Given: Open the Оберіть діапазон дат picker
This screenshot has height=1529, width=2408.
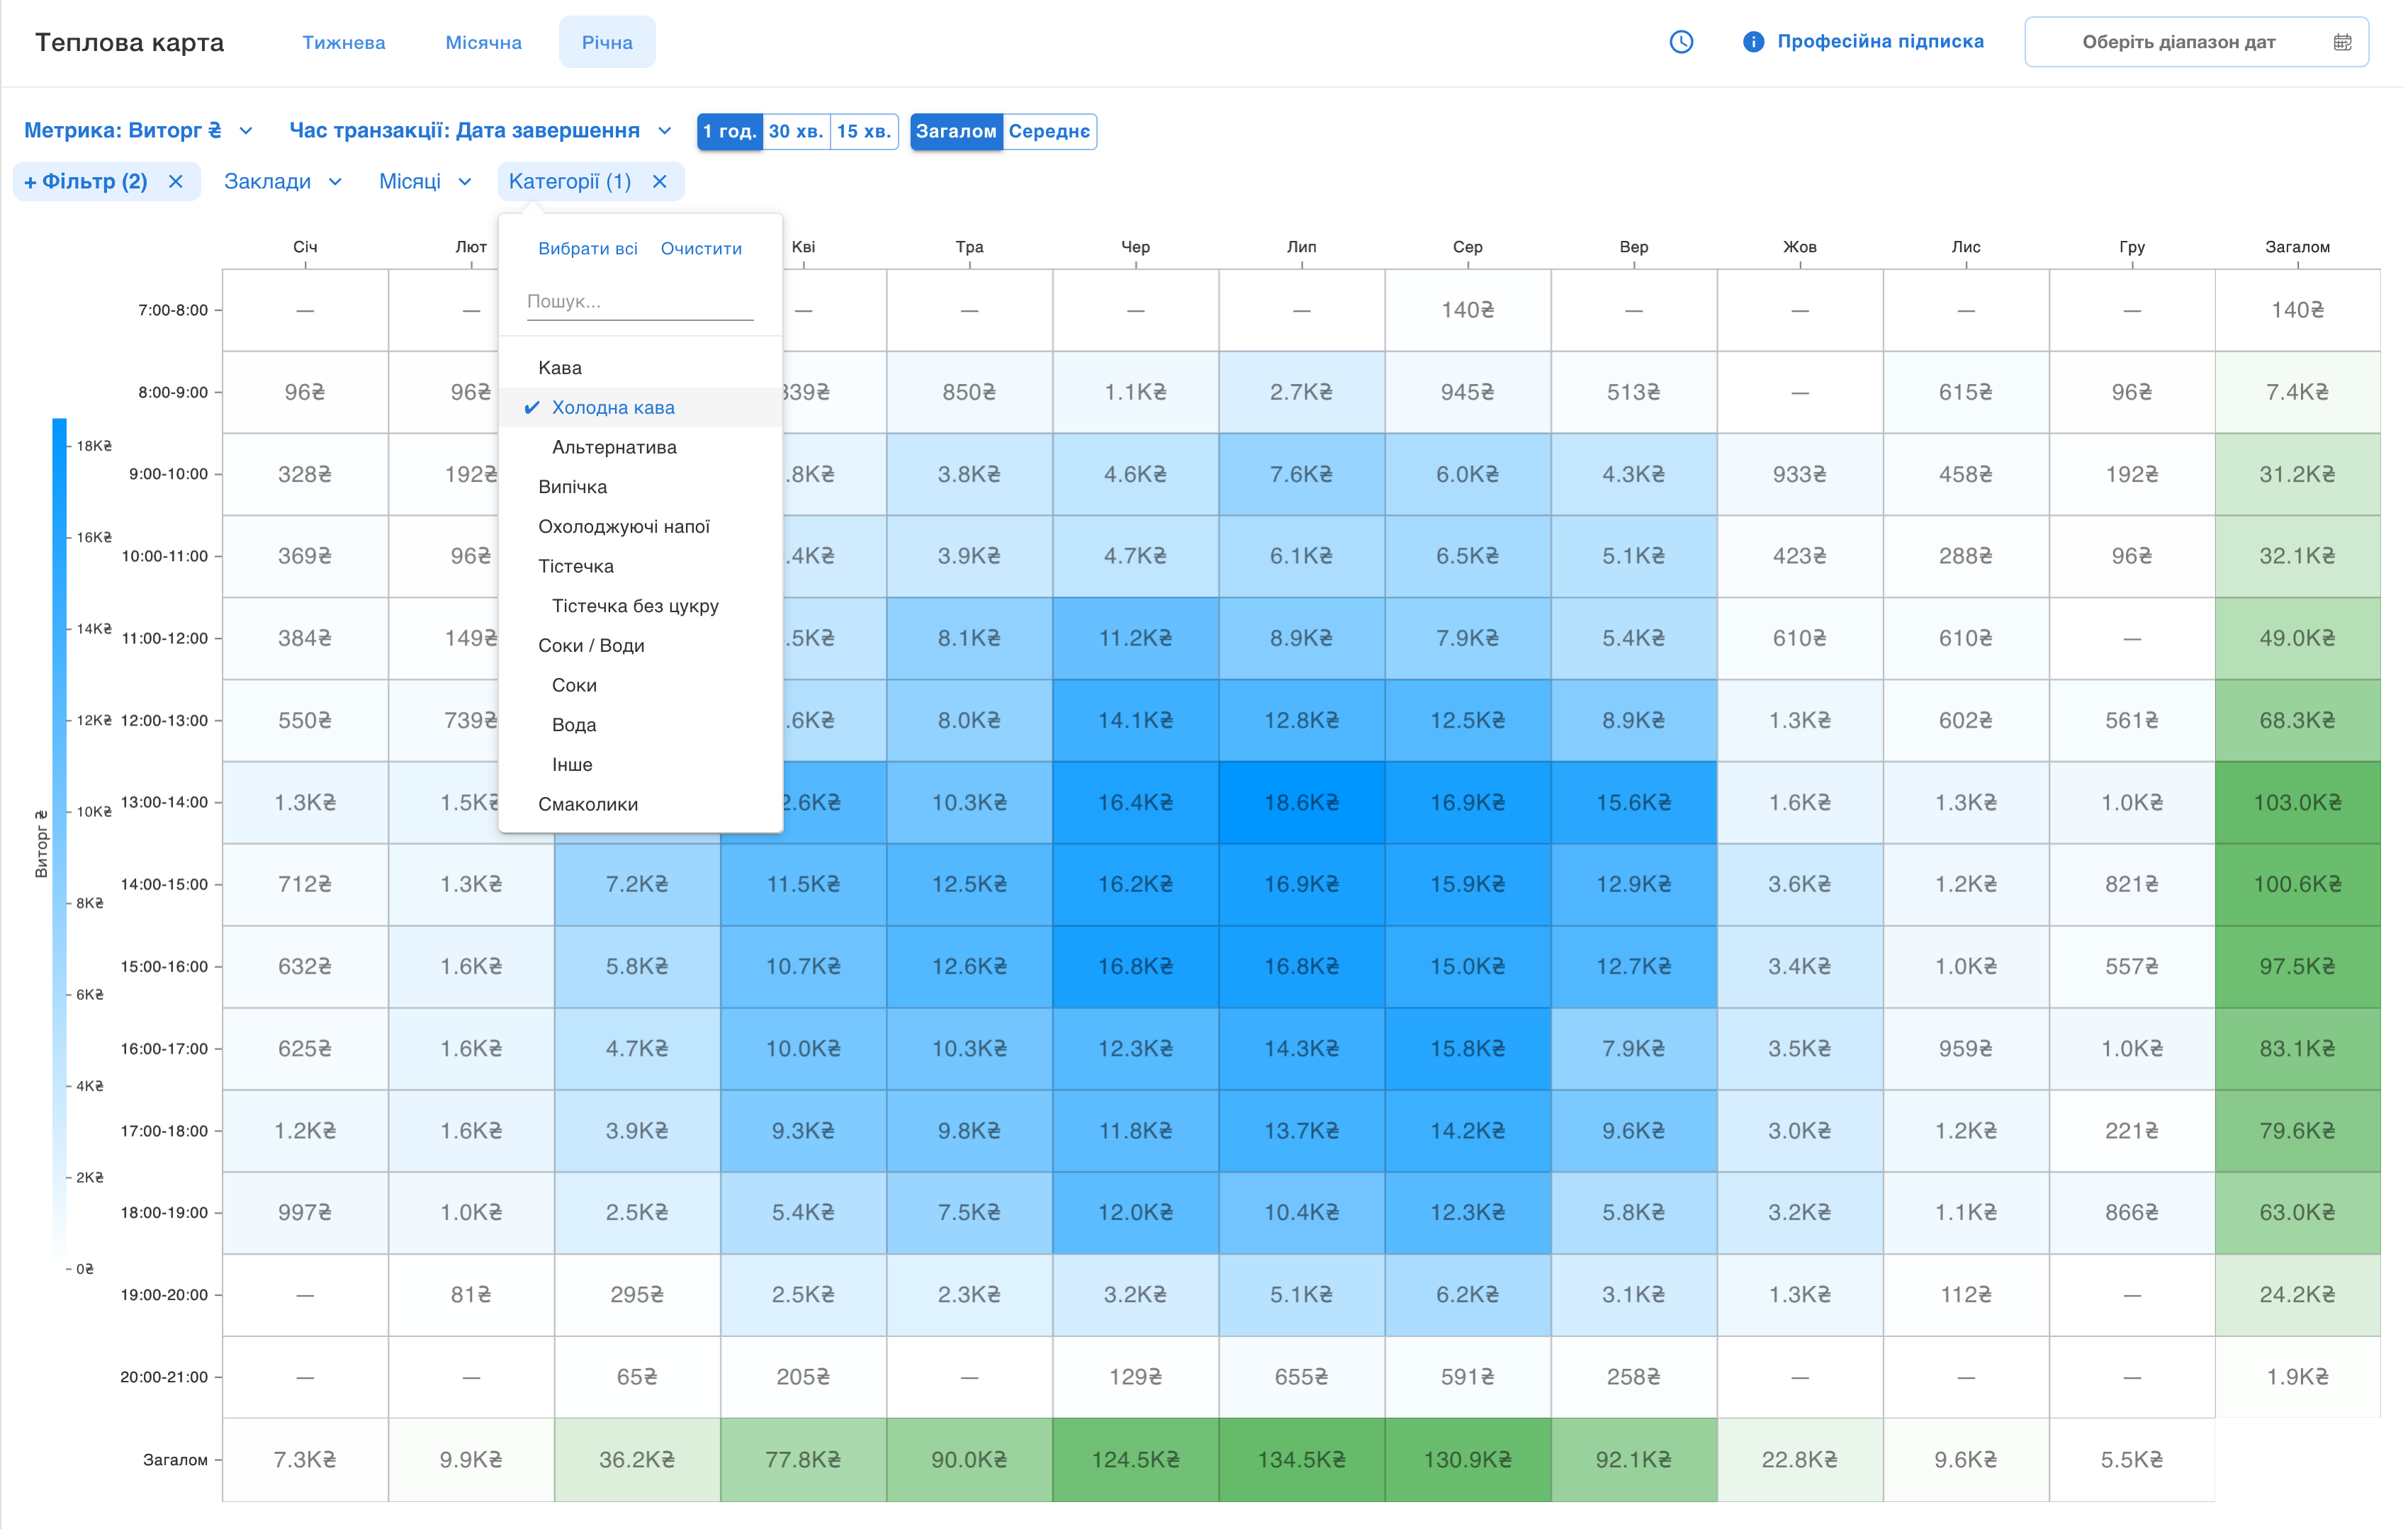Looking at the screenshot, I should 2178,42.
